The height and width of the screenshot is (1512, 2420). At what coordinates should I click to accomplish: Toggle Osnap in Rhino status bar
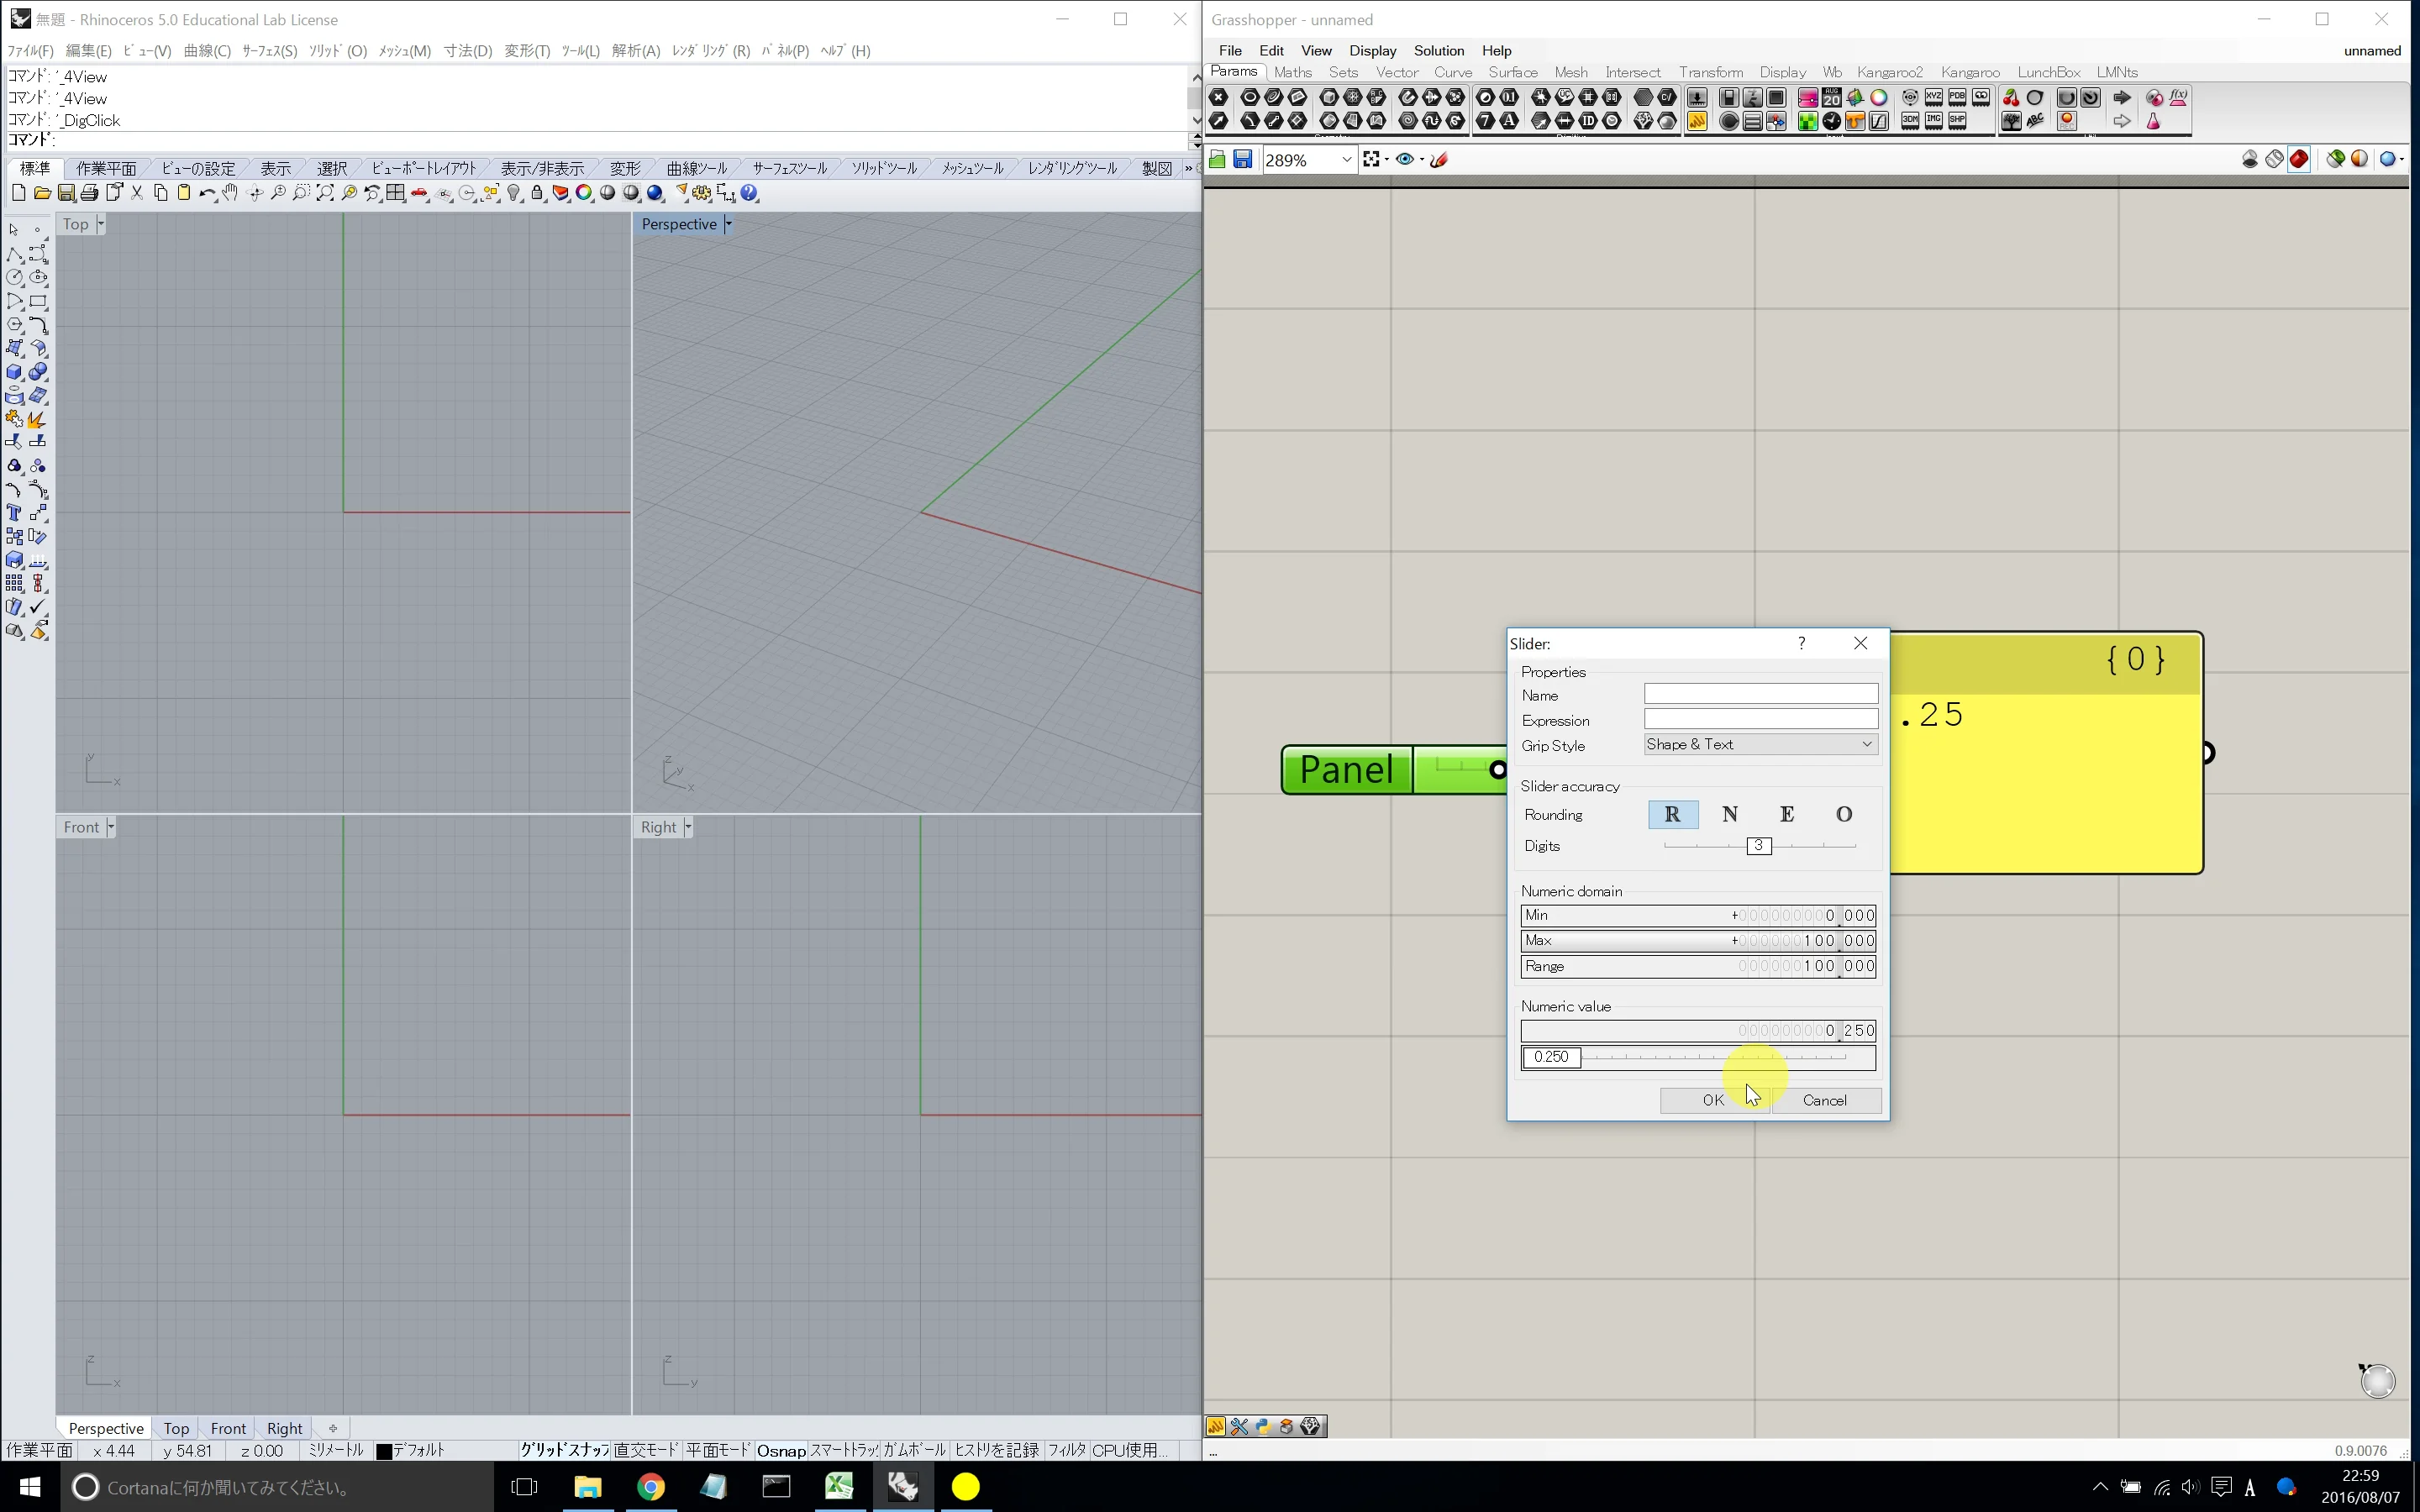tap(781, 1450)
